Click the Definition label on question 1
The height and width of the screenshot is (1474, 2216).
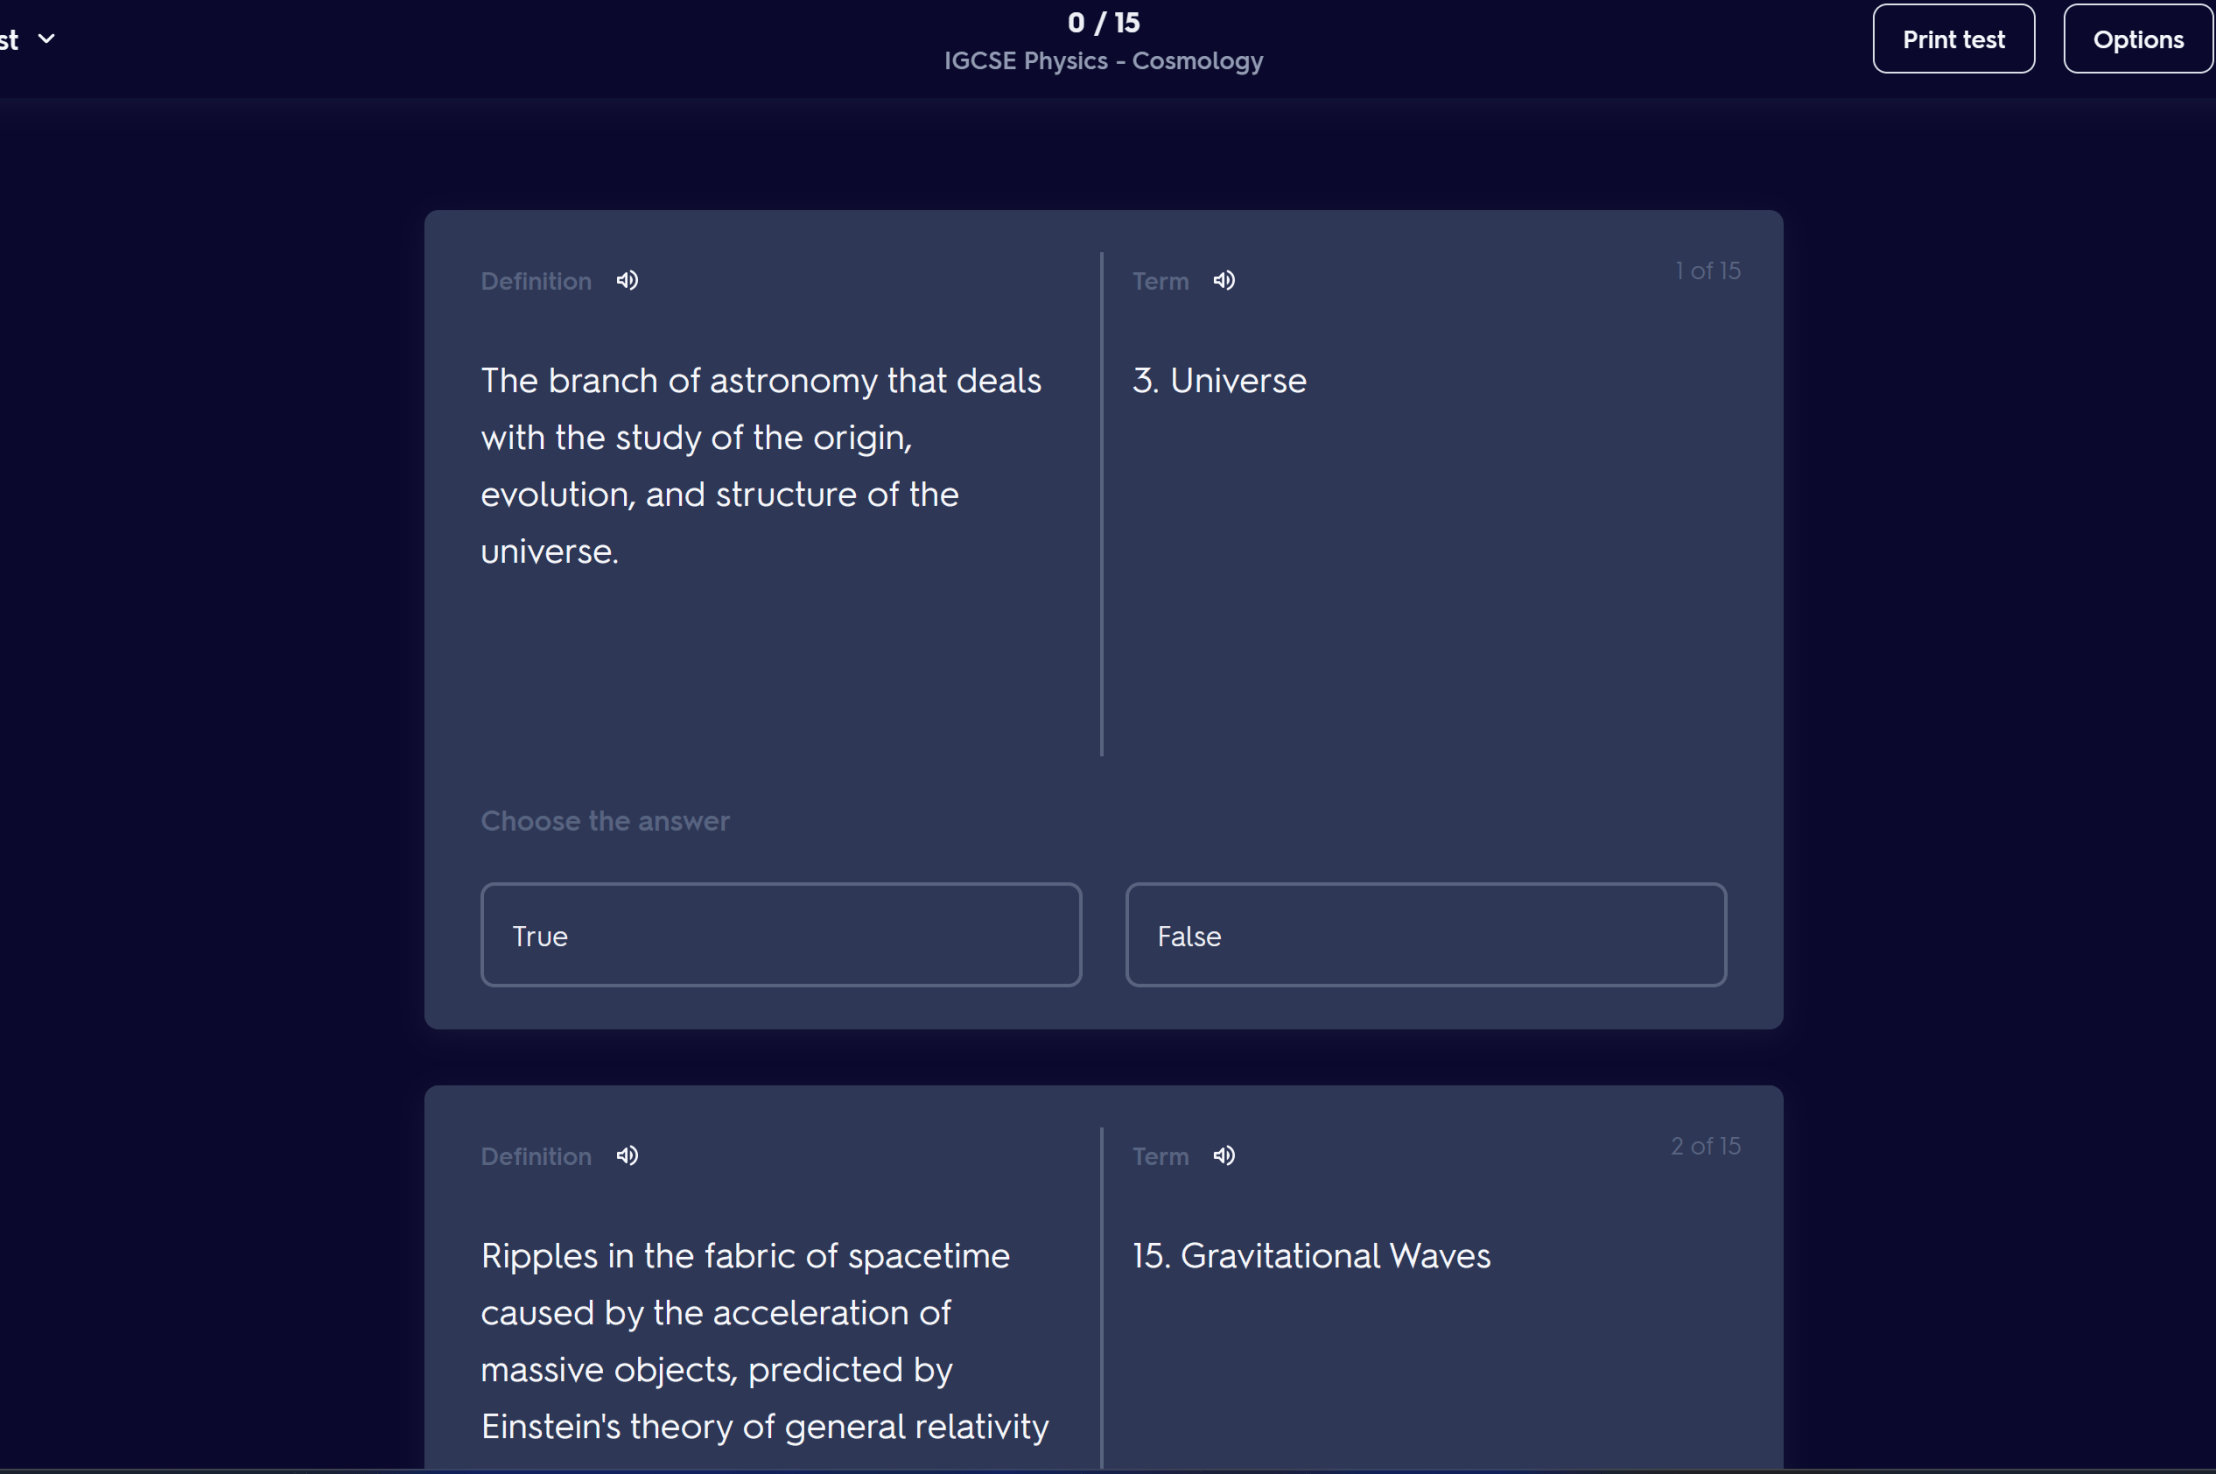pos(535,280)
